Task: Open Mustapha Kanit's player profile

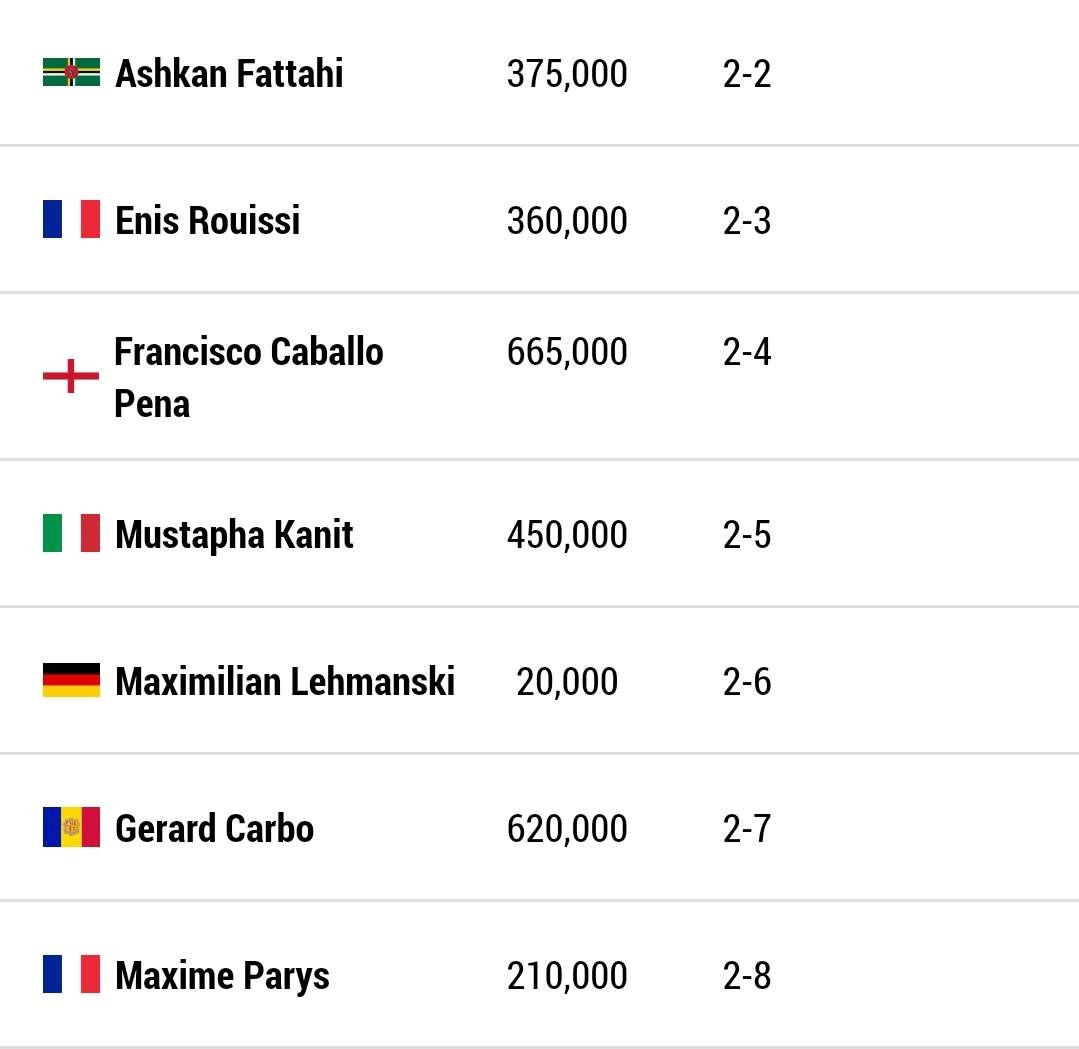Action: tap(234, 535)
